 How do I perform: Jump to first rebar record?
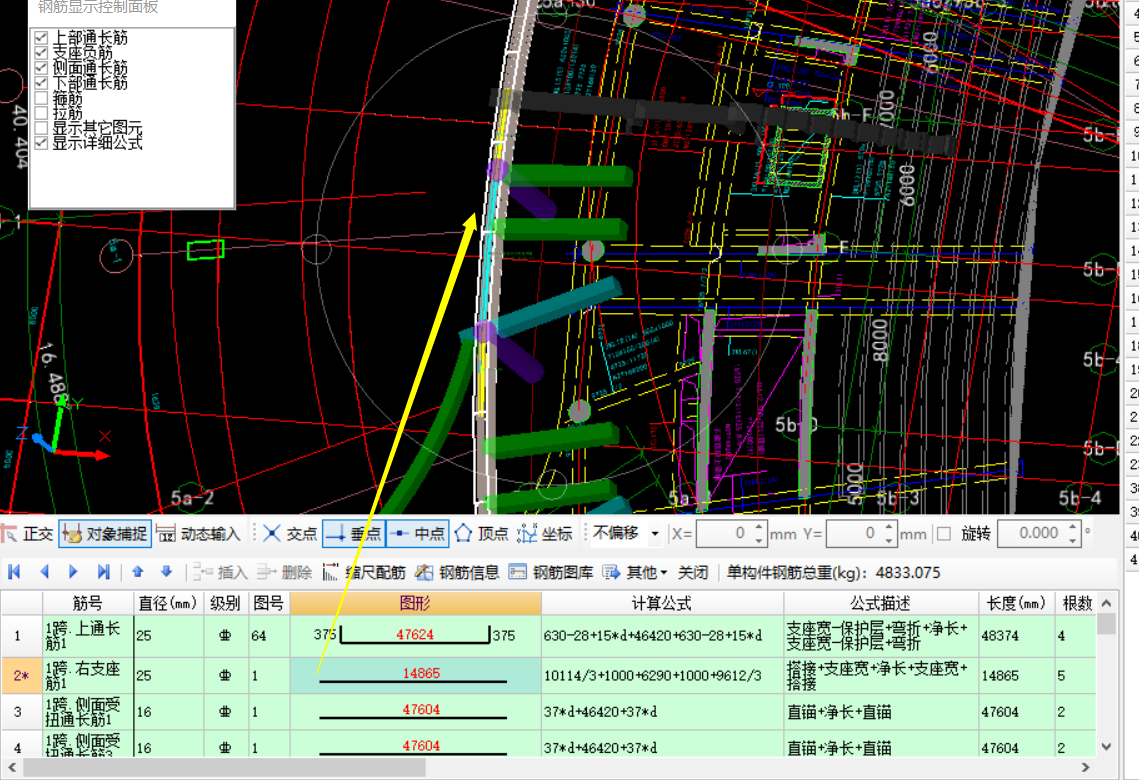15,572
